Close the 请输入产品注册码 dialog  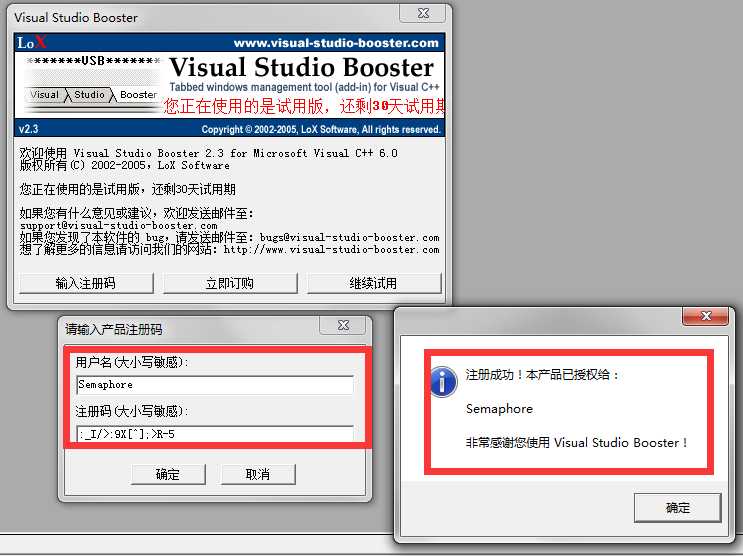[x=343, y=325]
